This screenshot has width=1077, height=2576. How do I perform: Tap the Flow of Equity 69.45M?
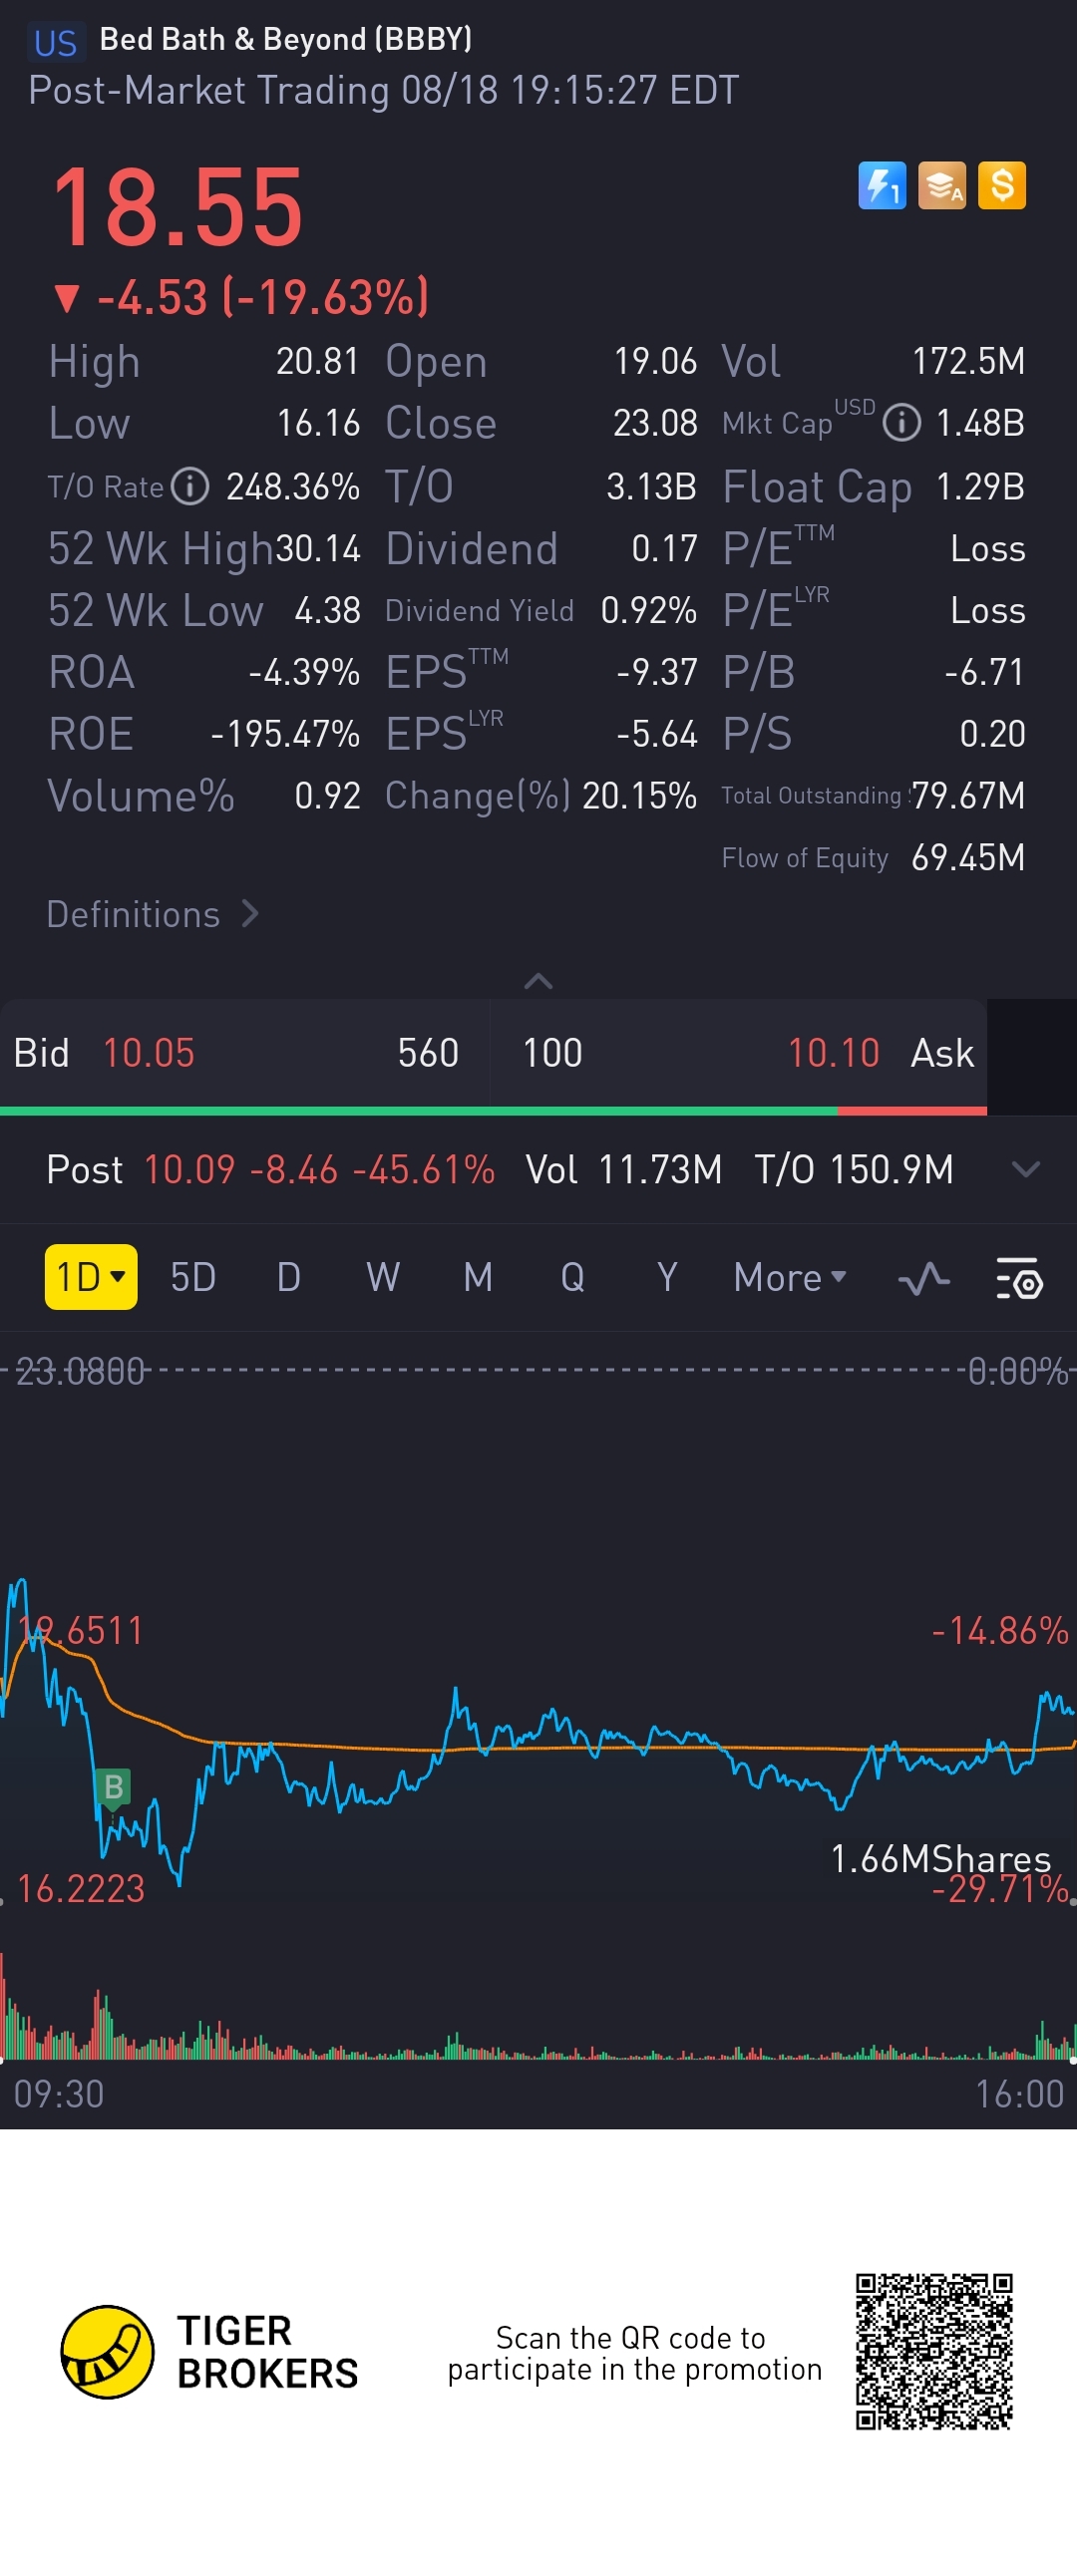click(968, 857)
